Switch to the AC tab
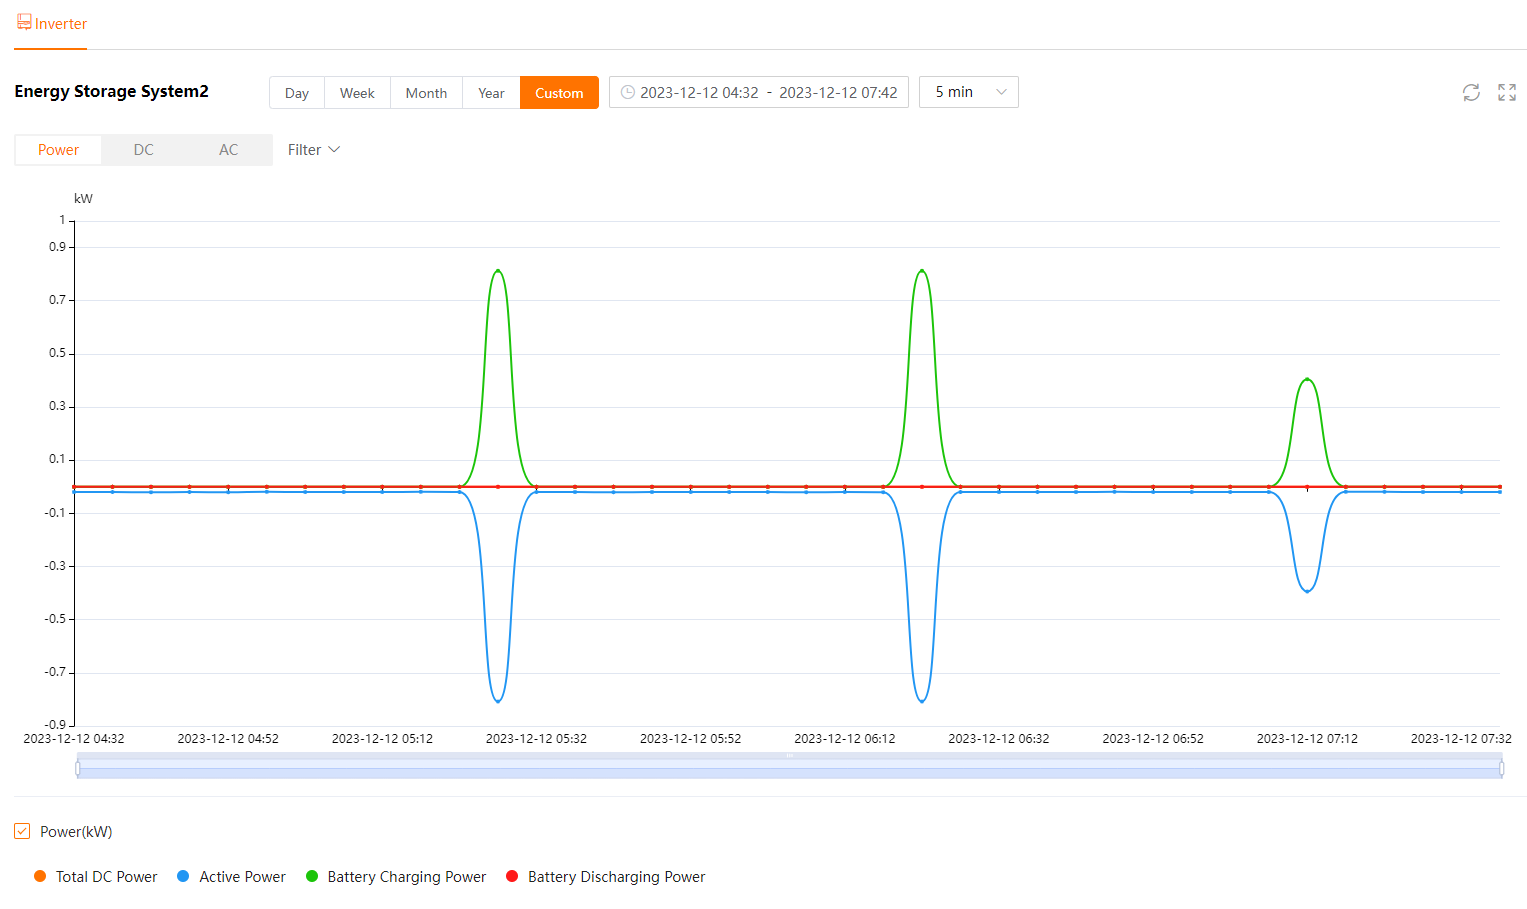The image size is (1527, 909). coord(229,150)
